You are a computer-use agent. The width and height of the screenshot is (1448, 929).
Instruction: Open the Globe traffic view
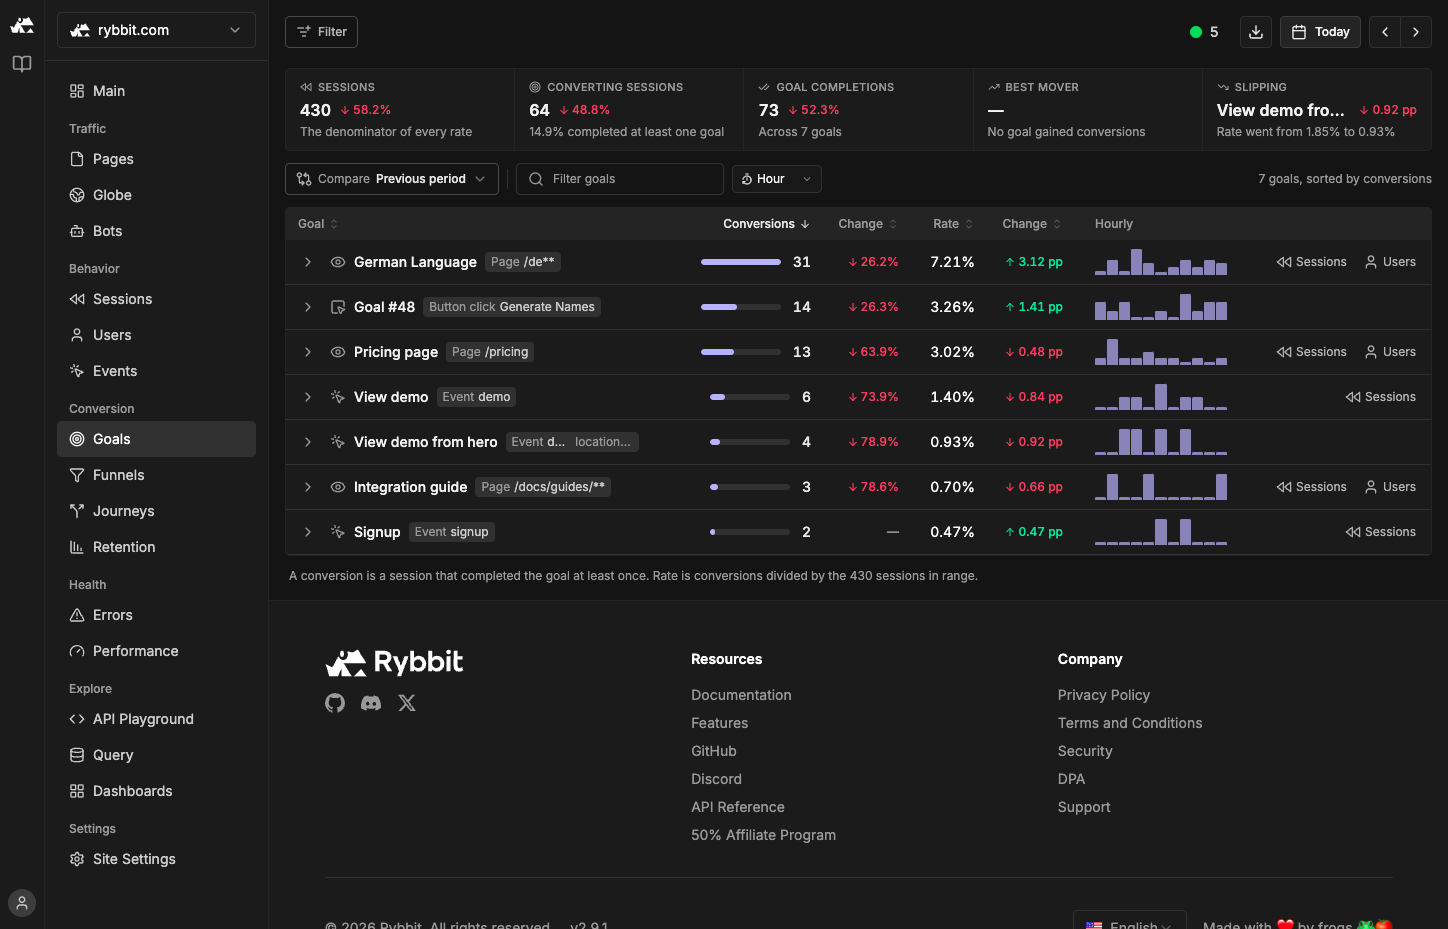tap(156, 195)
